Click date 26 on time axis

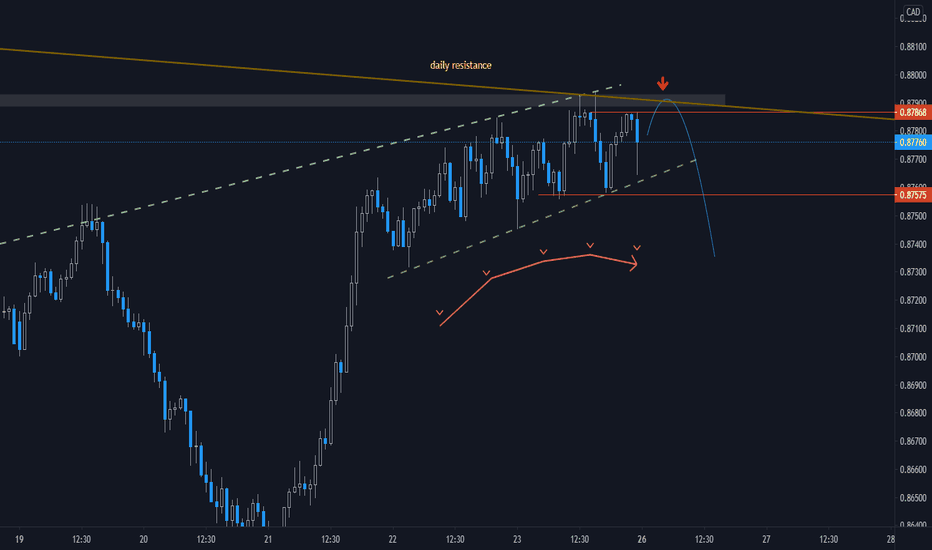[641, 539]
